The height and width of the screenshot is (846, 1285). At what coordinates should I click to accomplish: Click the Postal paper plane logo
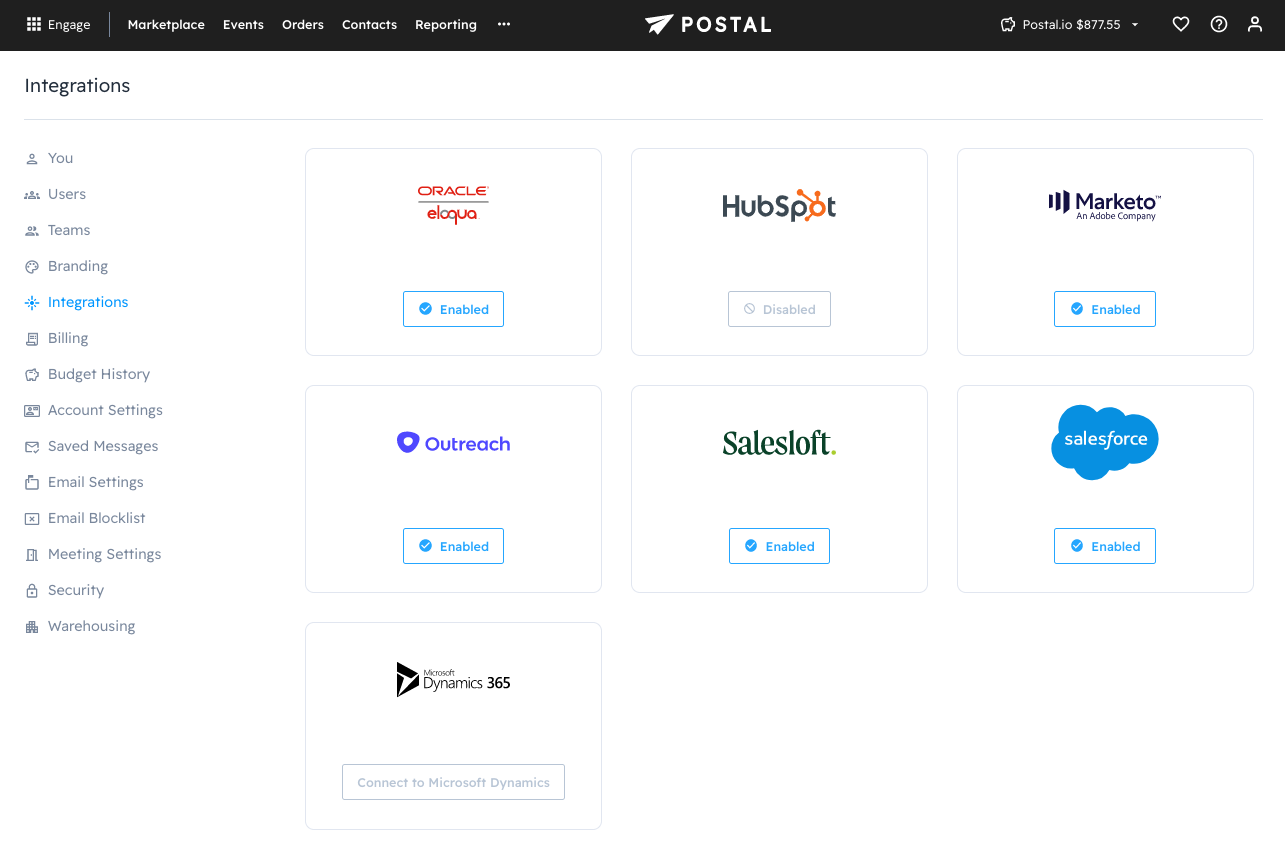660,25
